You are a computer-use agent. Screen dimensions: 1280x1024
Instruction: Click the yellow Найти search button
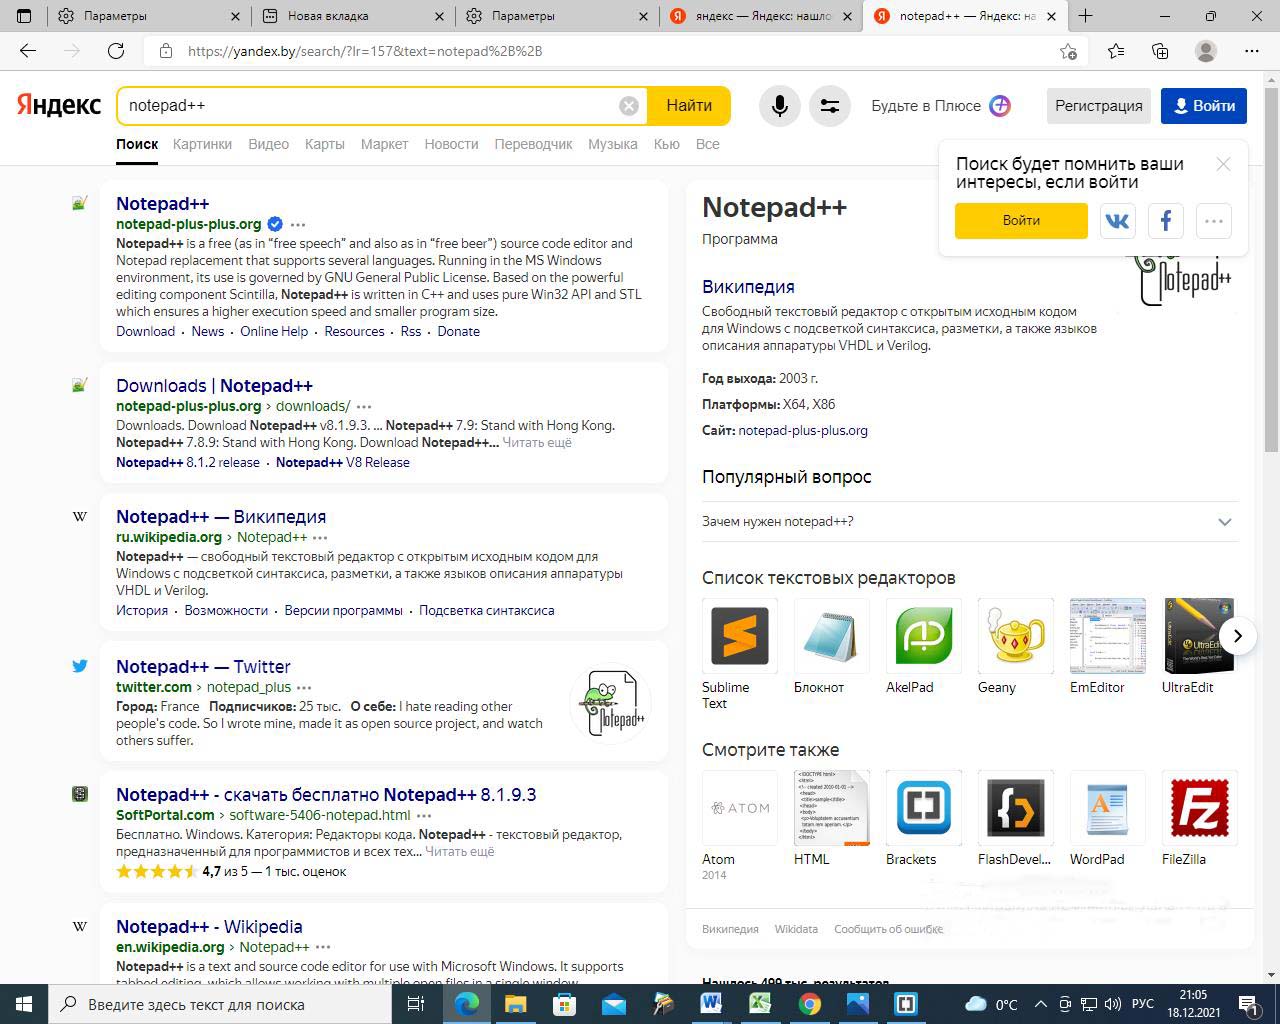pos(689,106)
